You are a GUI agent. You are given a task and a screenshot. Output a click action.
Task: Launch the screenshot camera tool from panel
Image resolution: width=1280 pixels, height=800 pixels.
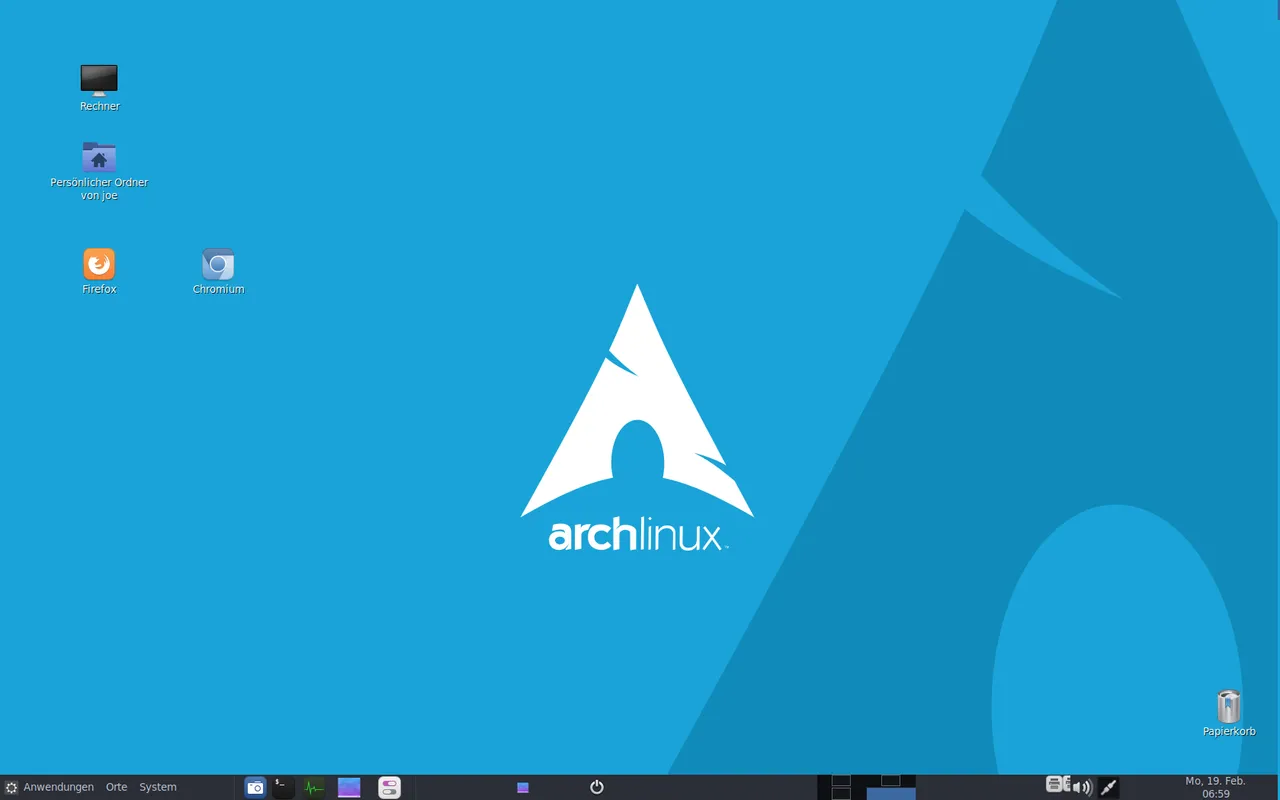[x=255, y=787]
